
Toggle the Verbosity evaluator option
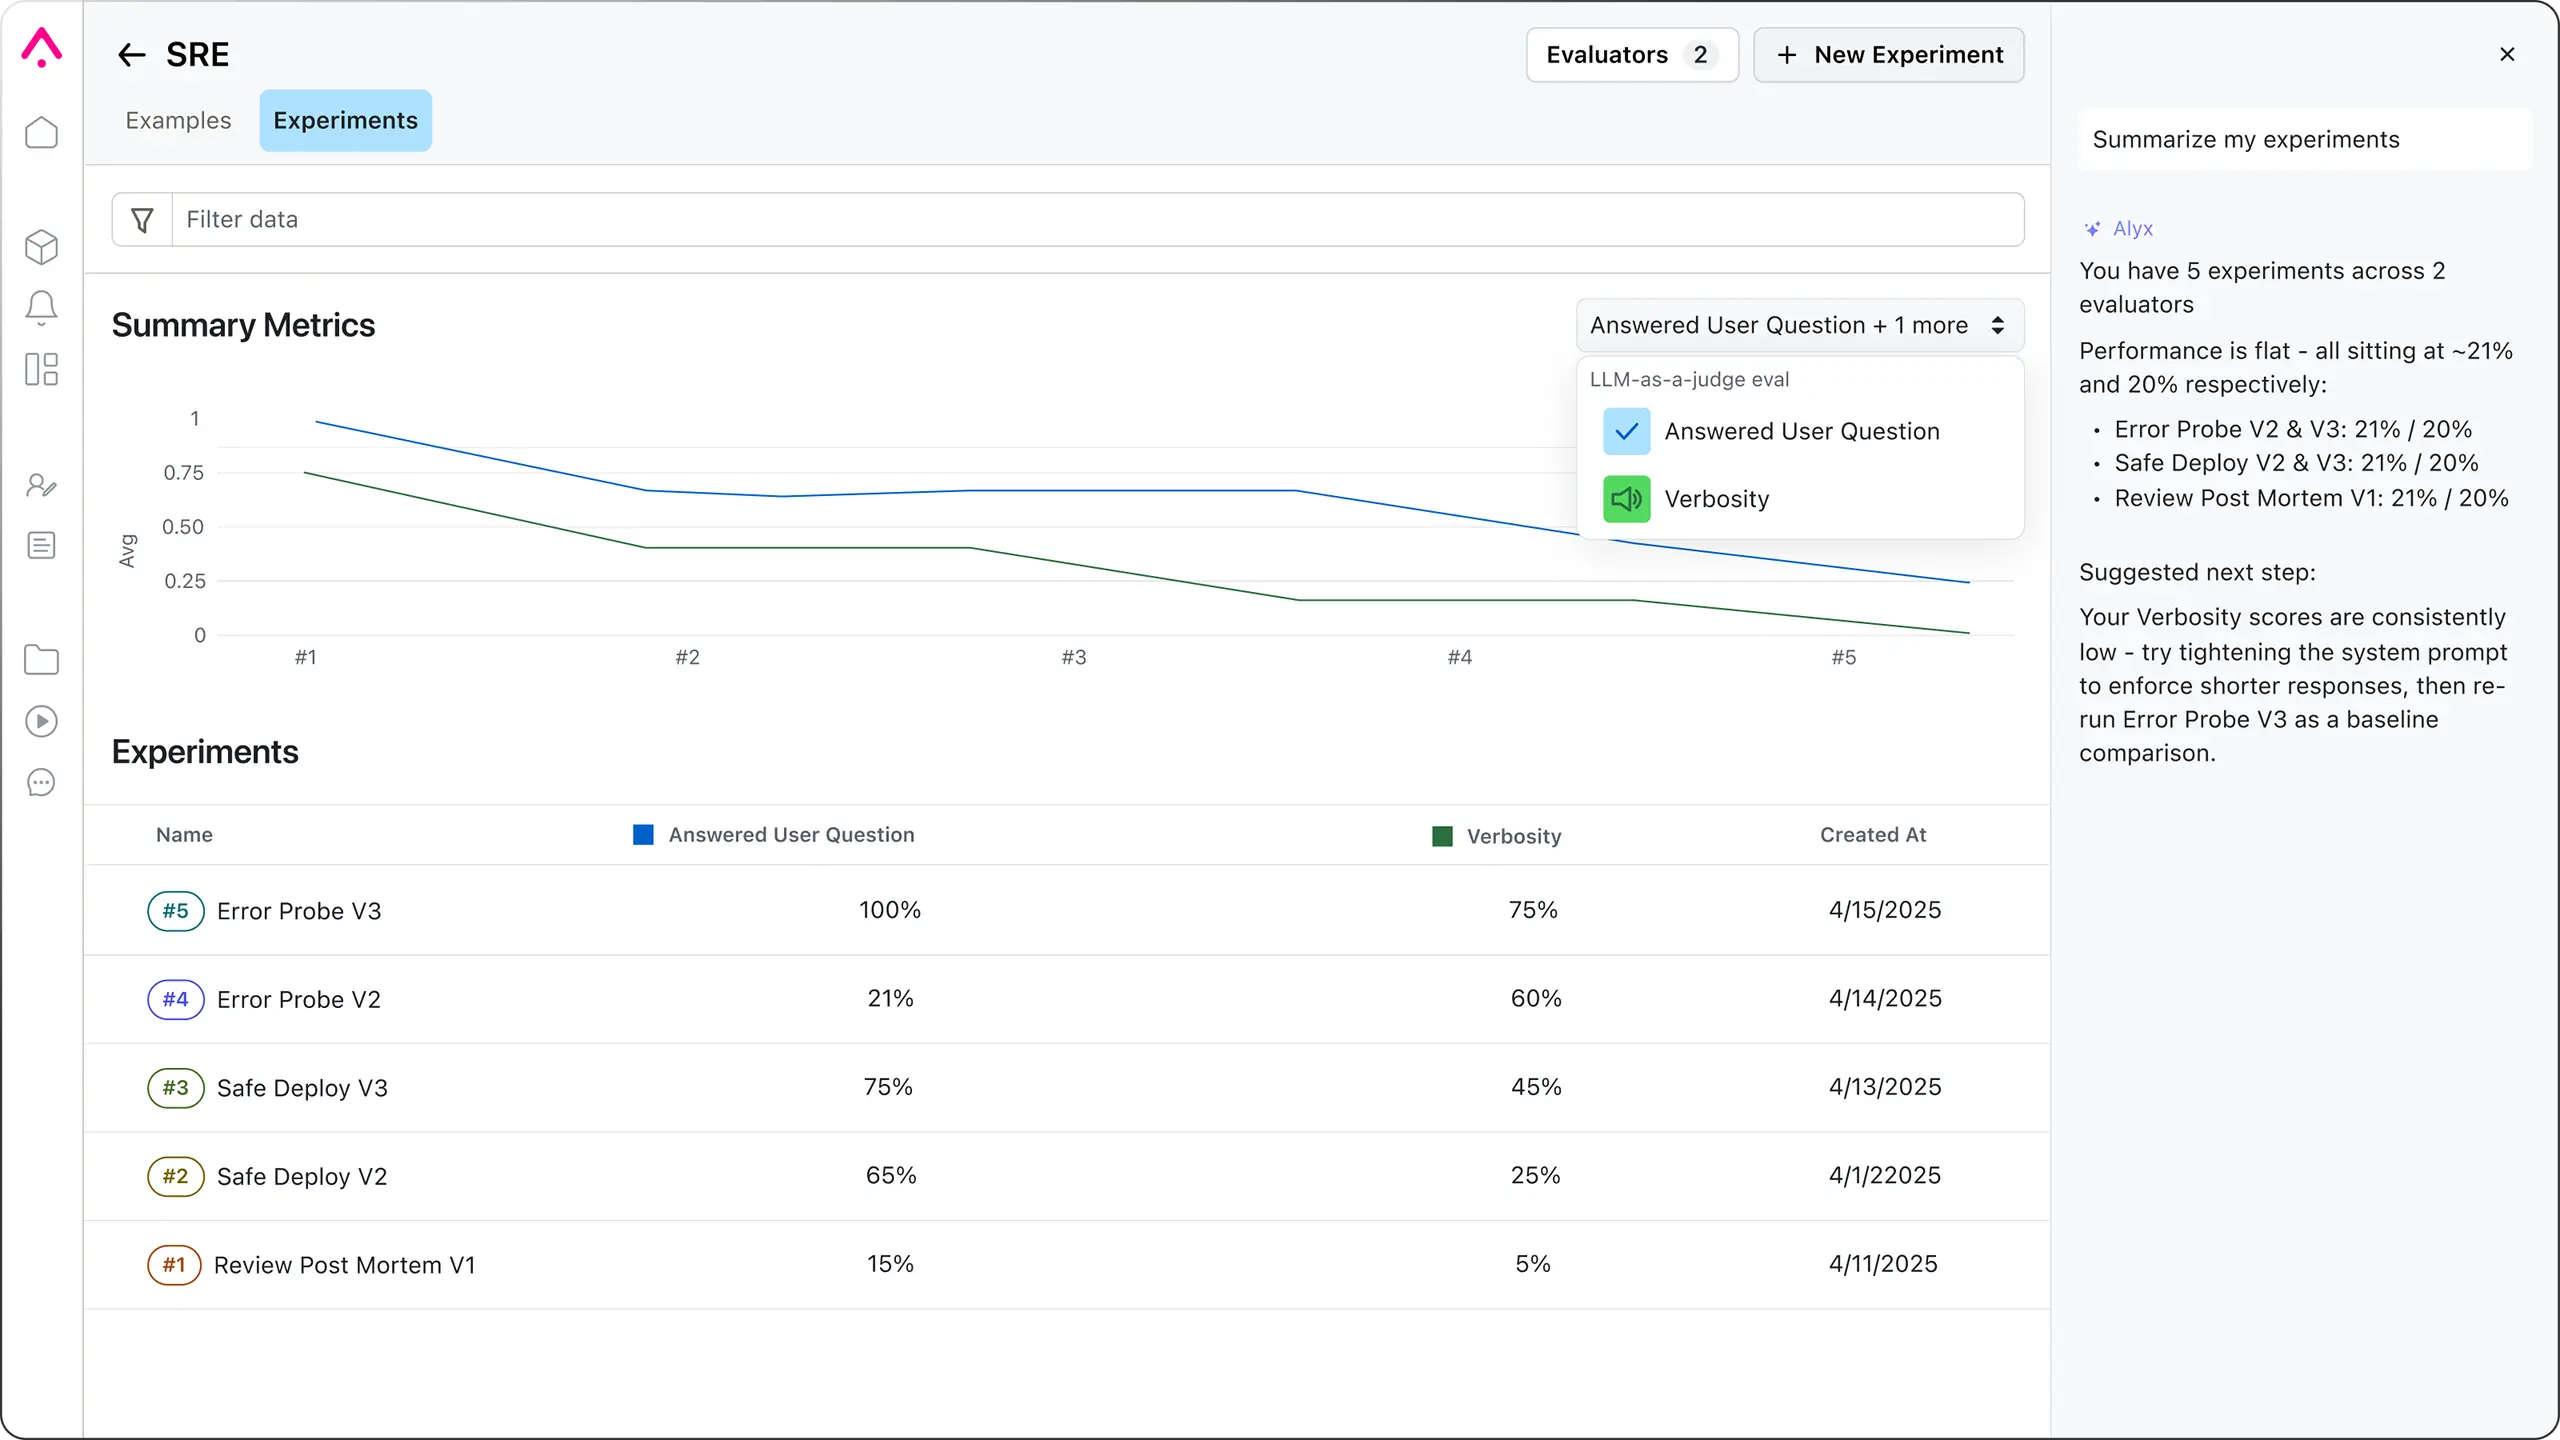[1626, 498]
